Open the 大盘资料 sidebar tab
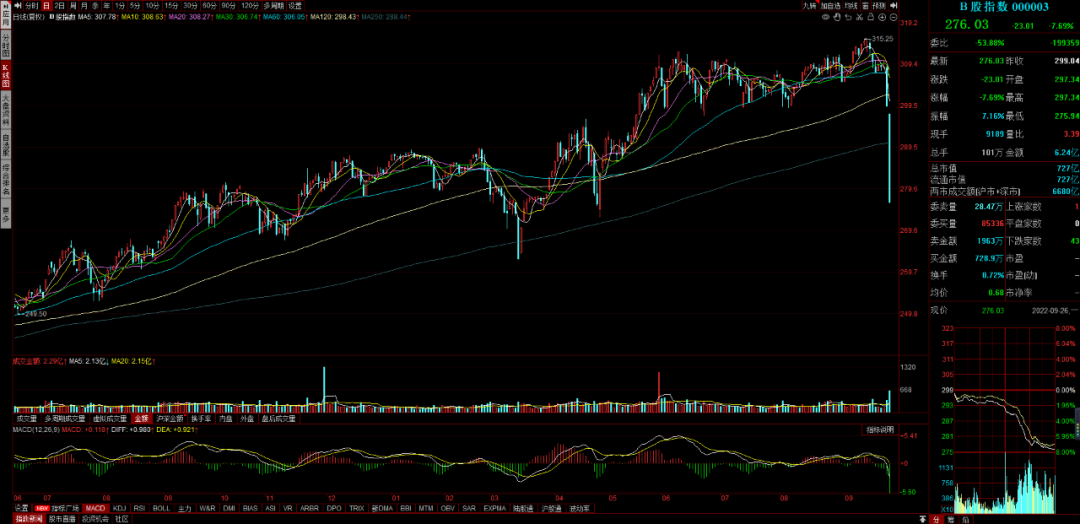Image resolution: width=1080 pixels, height=524 pixels. [6, 108]
